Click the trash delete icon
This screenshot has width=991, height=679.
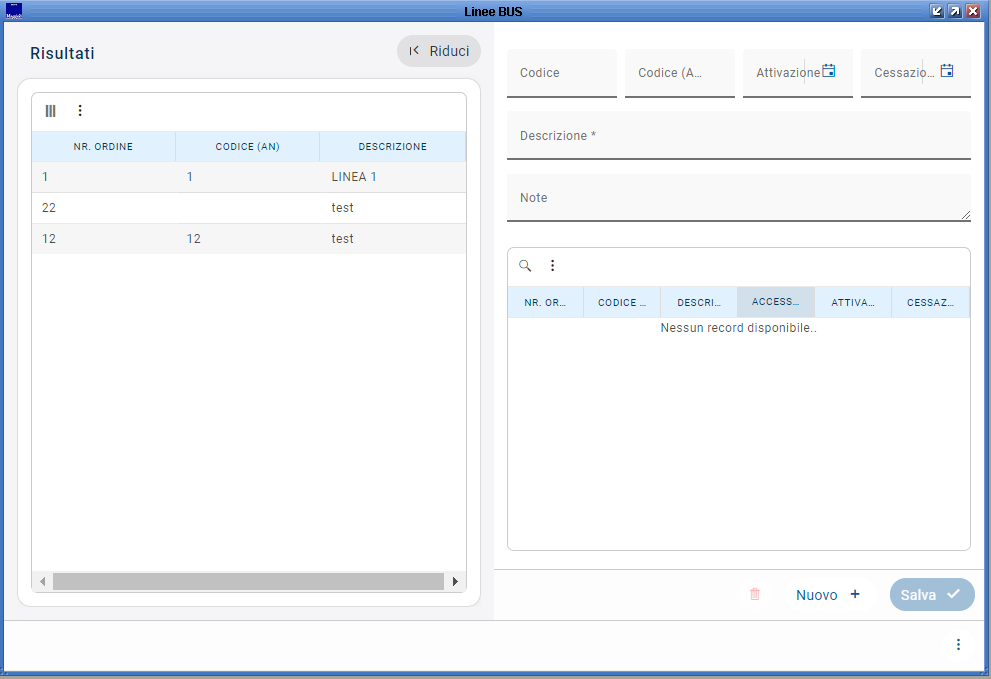(755, 594)
